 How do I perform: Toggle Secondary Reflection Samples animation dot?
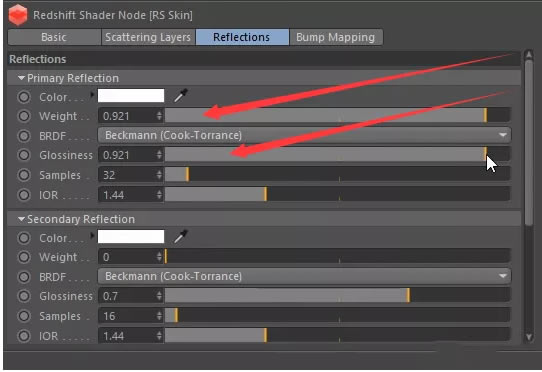tap(24, 316)
